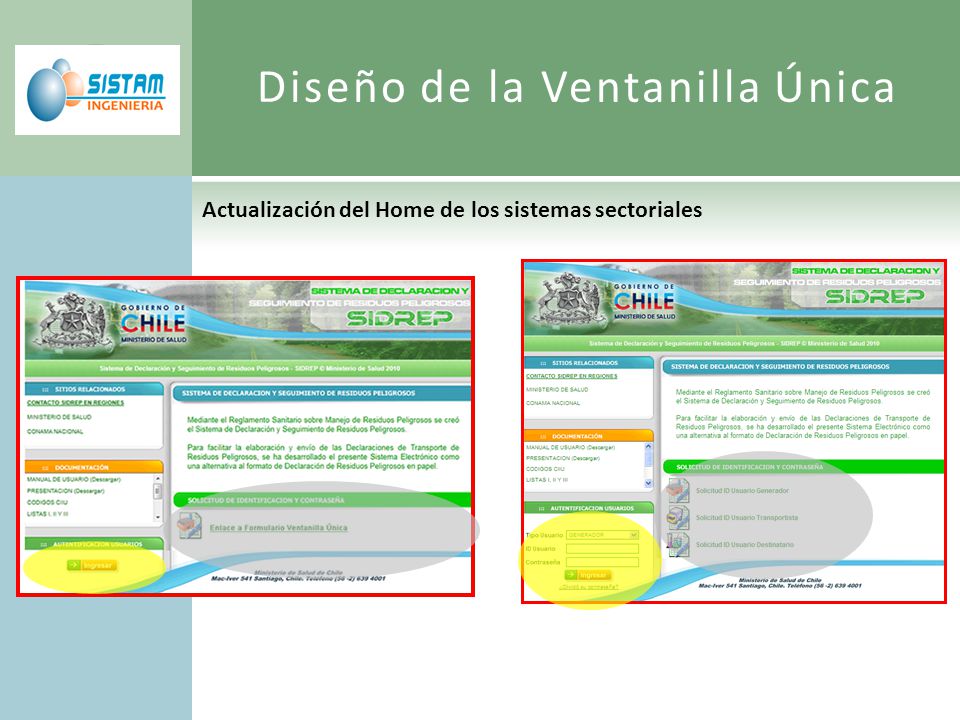The image size is (960, 720).
Task: Click Sitios Relacionados header in left screenshot
Action: (x=94, y=389)
